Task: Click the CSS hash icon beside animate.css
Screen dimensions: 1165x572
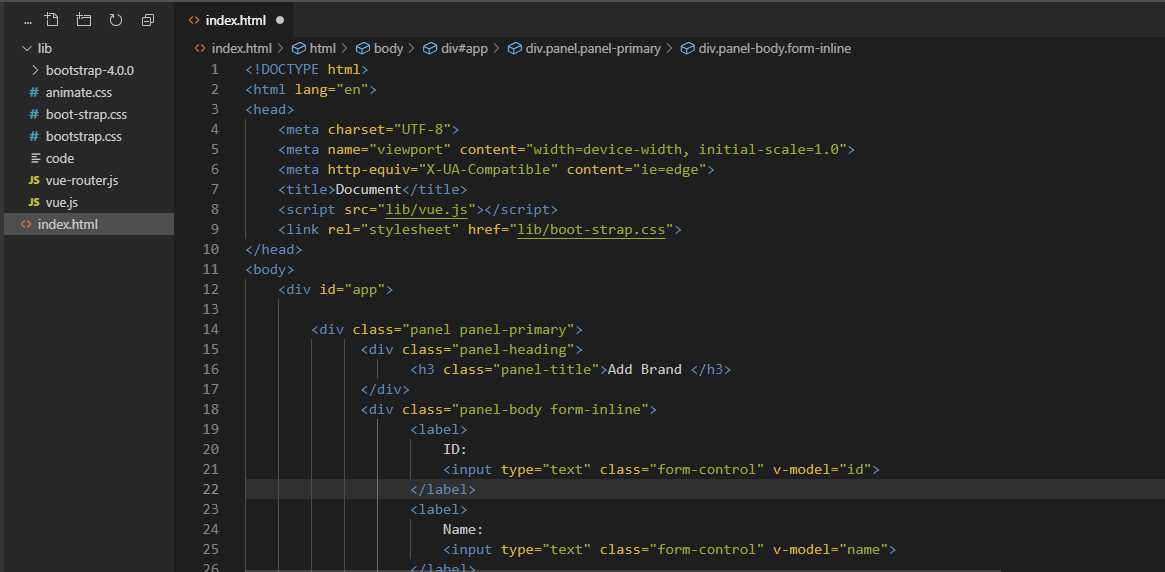Action: tap(33, 93)
